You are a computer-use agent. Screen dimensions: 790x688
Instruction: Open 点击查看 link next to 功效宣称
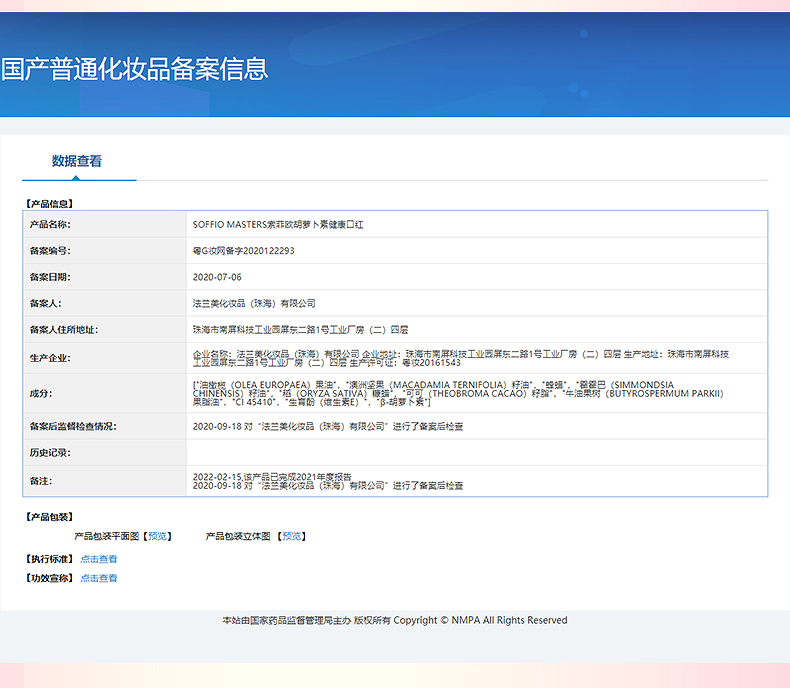tap(99, 578)
